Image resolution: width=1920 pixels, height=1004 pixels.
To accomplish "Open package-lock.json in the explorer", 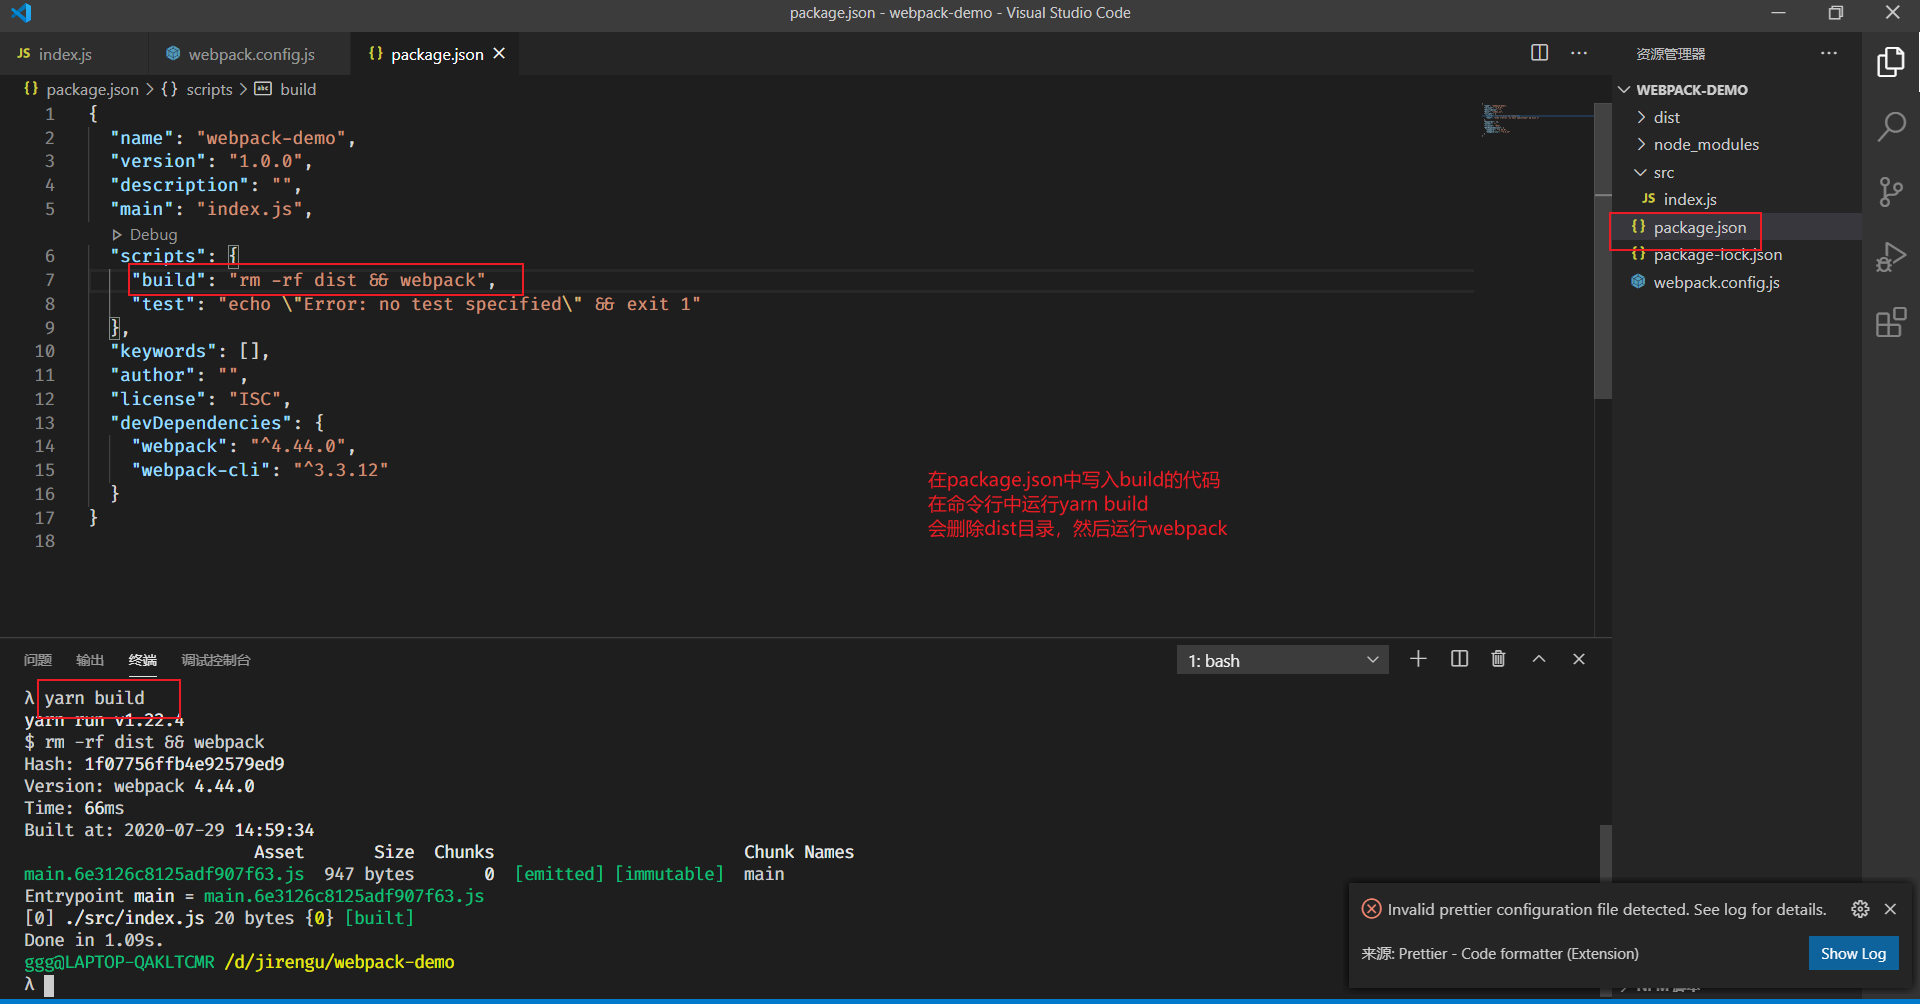I will 1737,255.
